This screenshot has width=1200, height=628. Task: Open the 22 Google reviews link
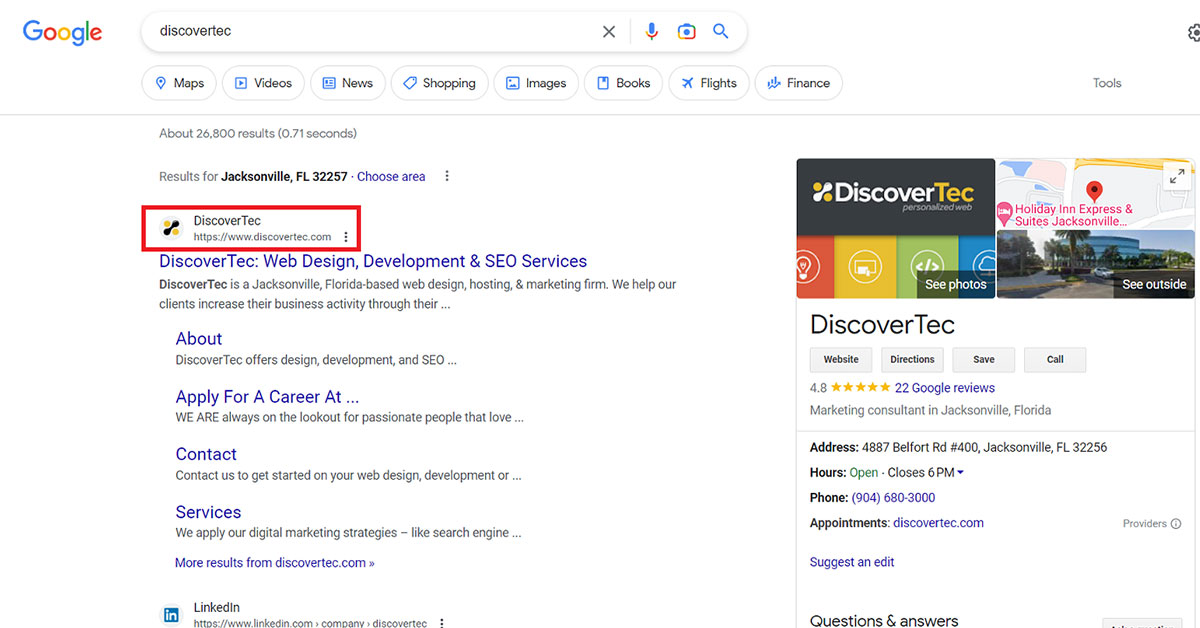coord(945,388)
